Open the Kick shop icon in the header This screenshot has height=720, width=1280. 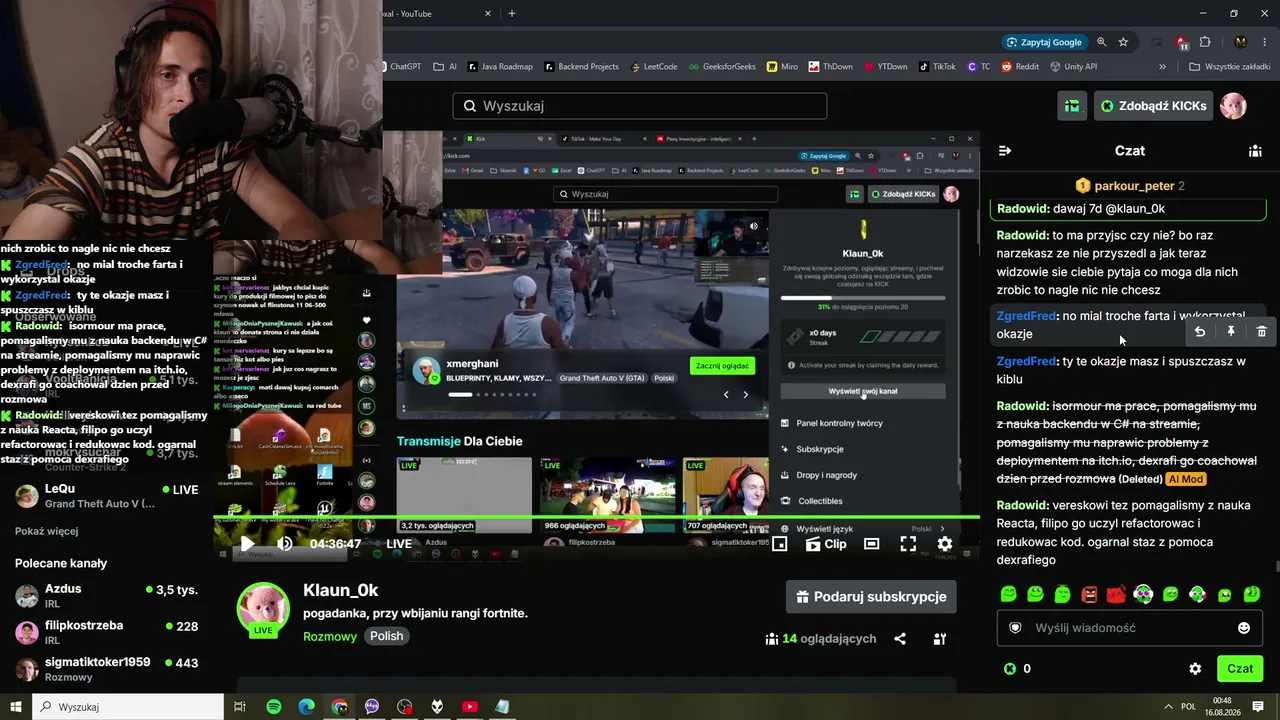[1072, 106]
